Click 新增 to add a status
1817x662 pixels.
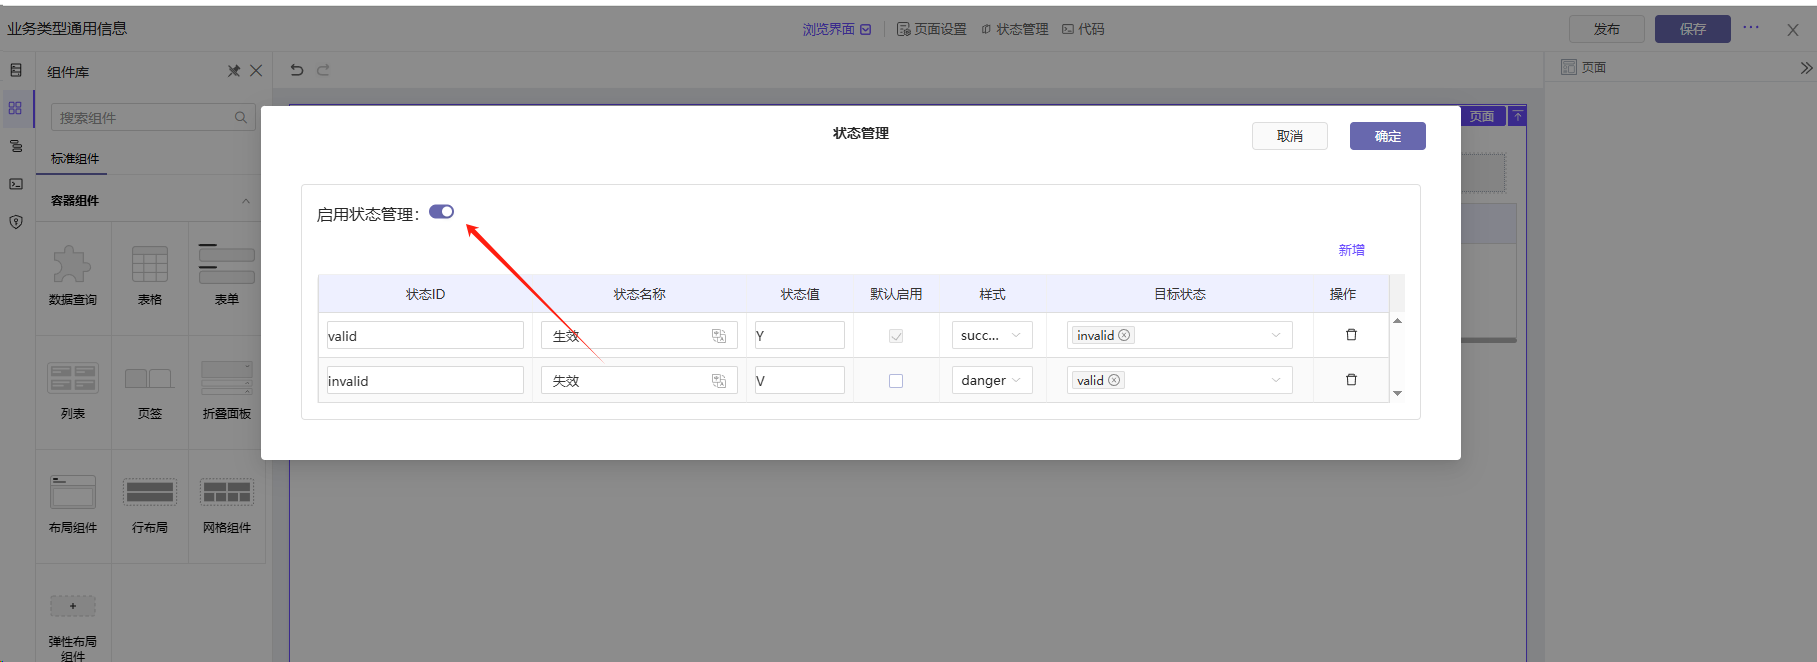[x=1351, y=250]
